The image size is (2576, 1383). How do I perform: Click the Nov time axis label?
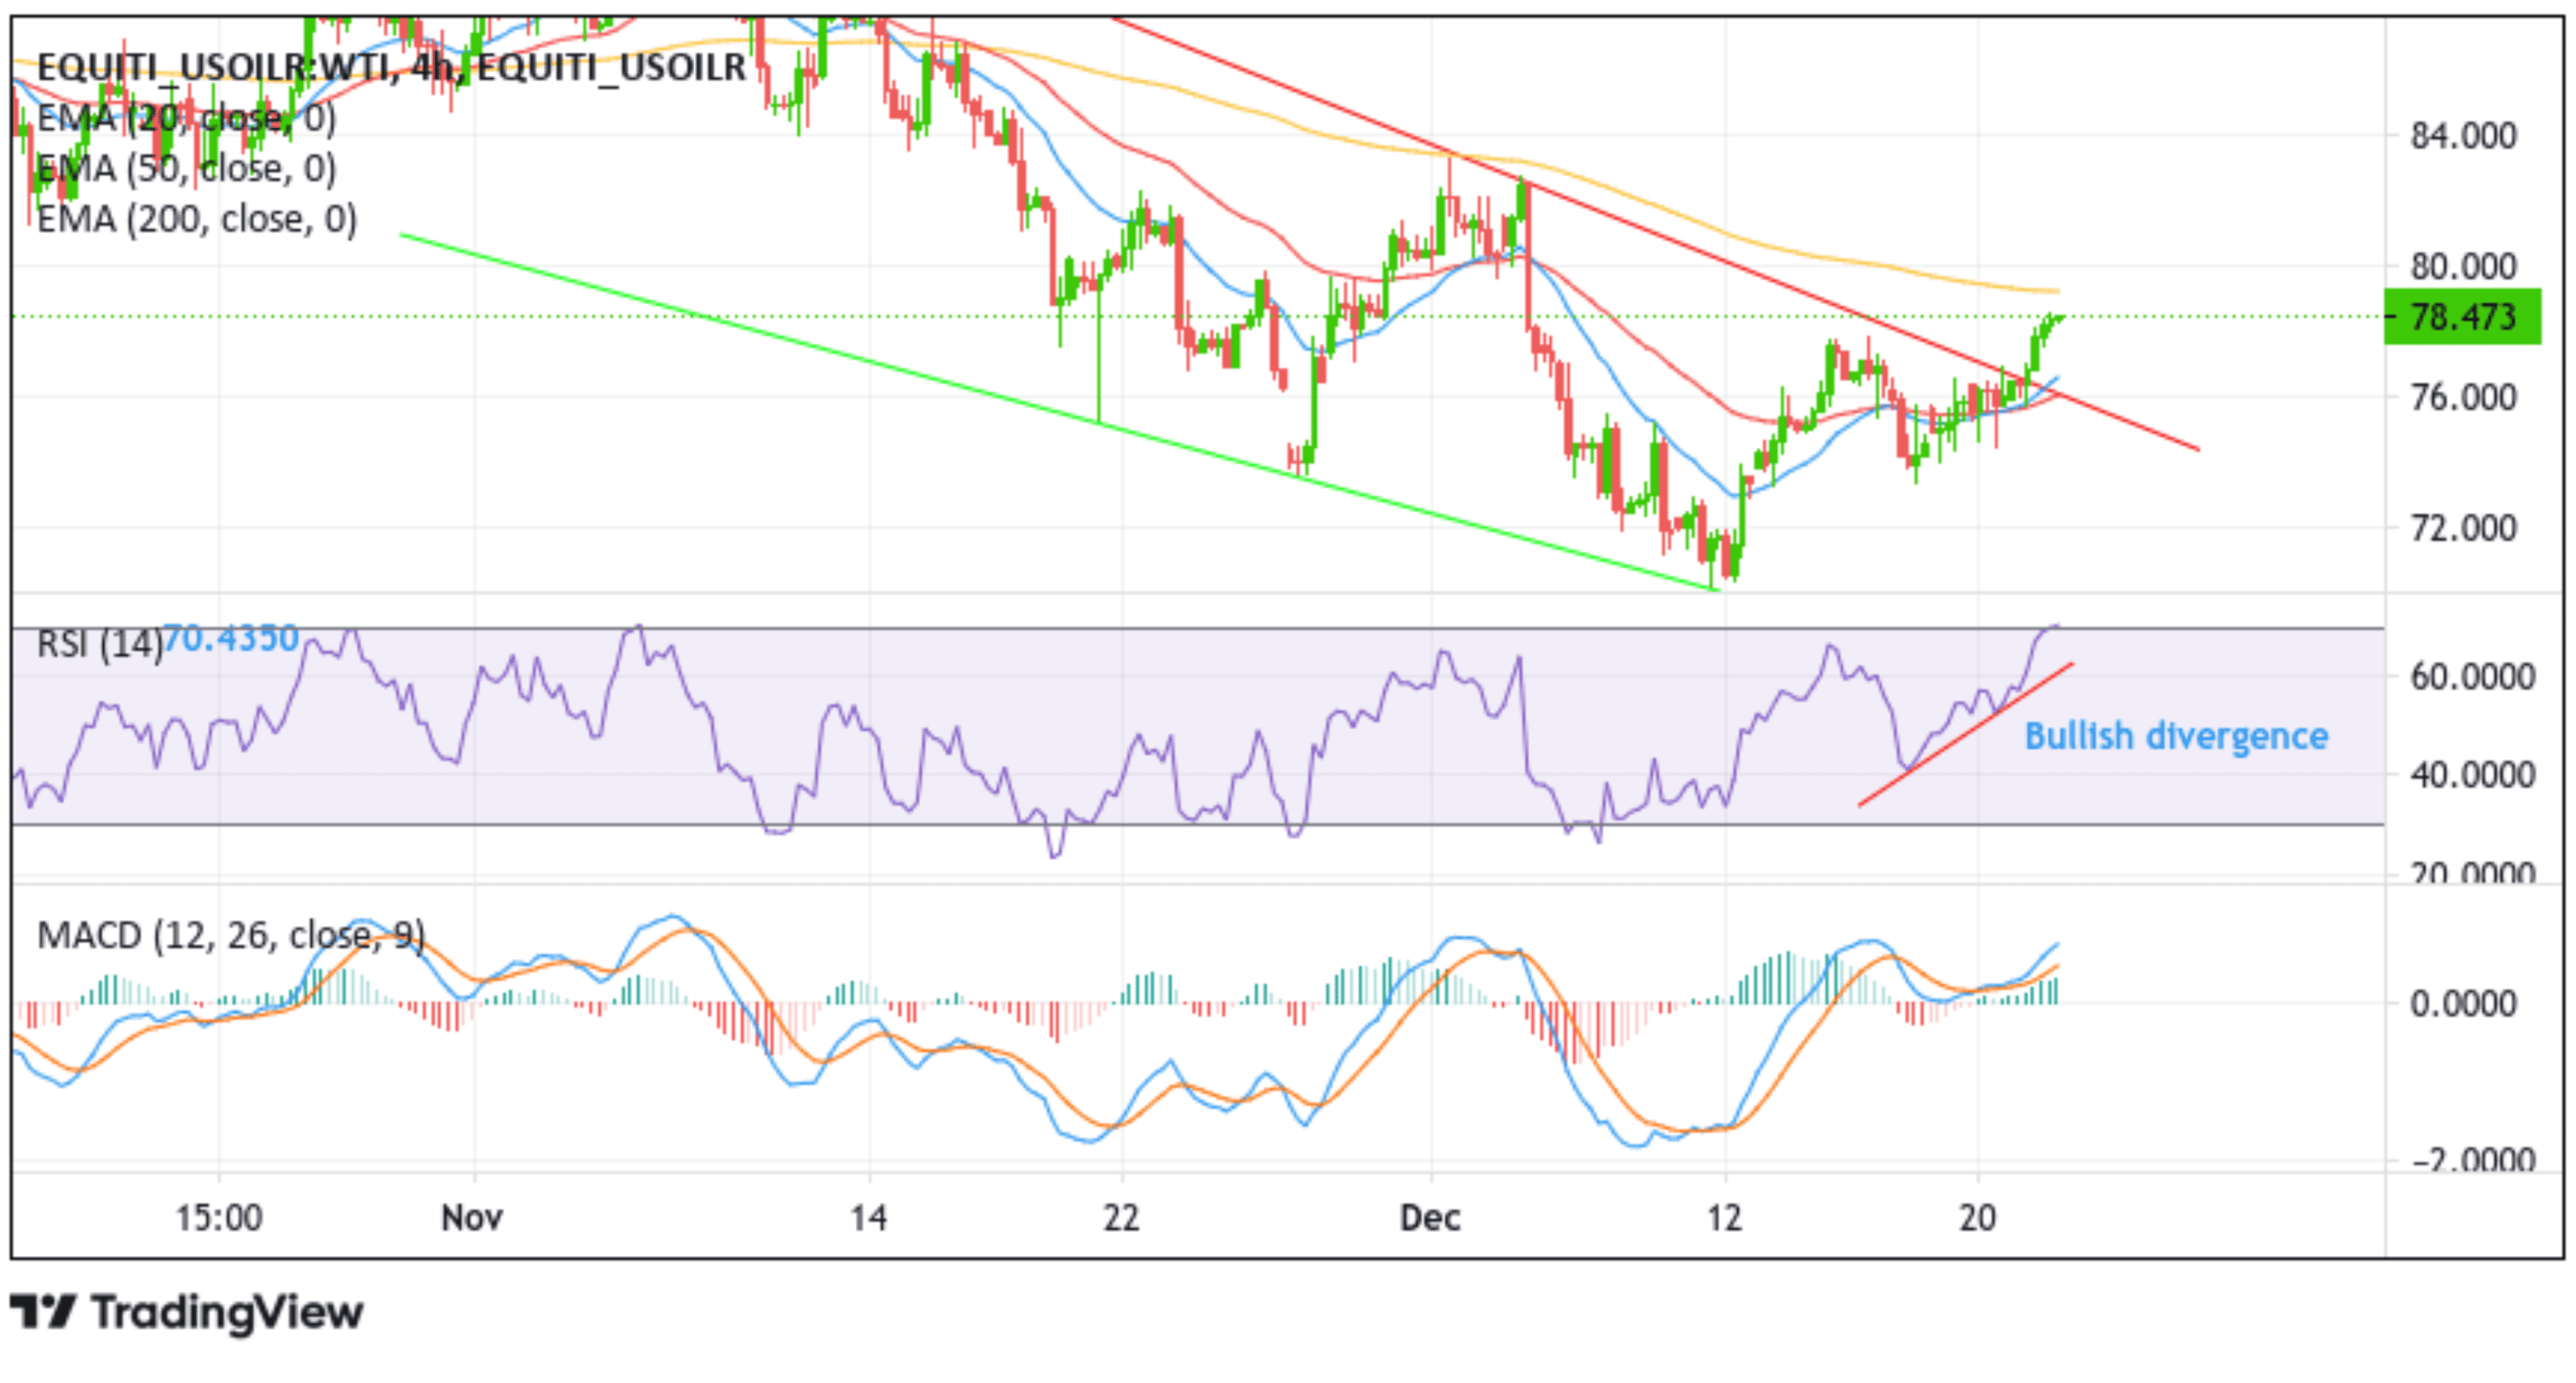(472, 1218)
